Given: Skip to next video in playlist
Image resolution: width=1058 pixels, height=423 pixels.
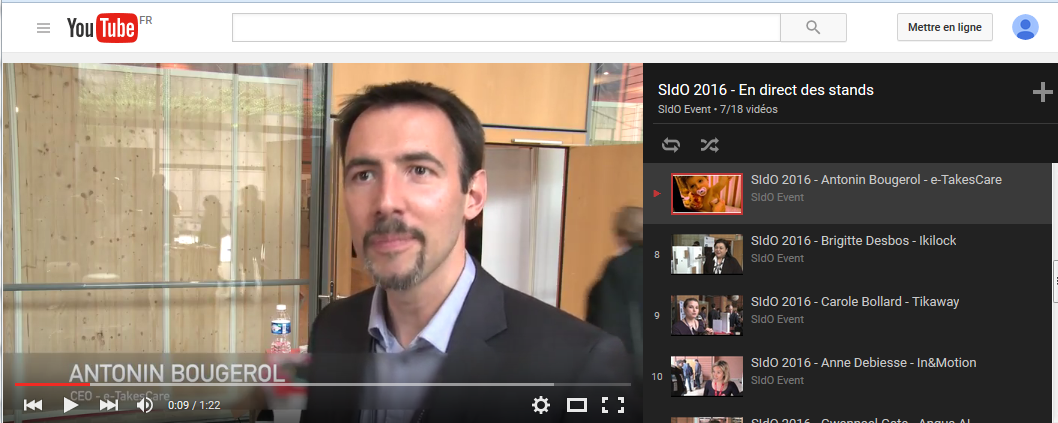Looking at the screenshot, I should pos(108,405).
